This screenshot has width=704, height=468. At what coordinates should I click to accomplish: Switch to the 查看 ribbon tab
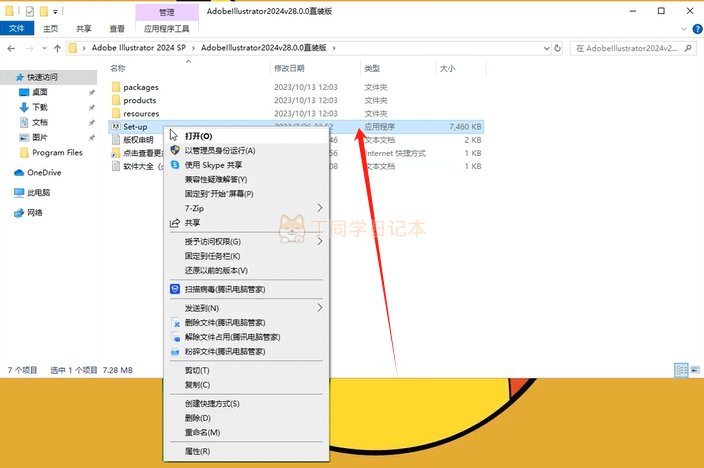tap(117, 29)
